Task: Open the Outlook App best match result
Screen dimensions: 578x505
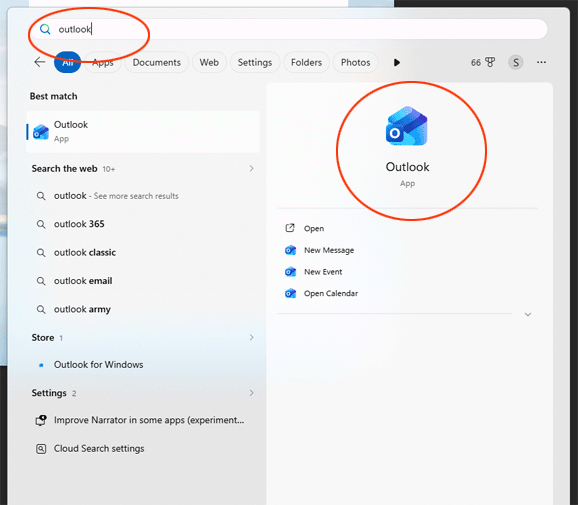Action: click(143, 132)
